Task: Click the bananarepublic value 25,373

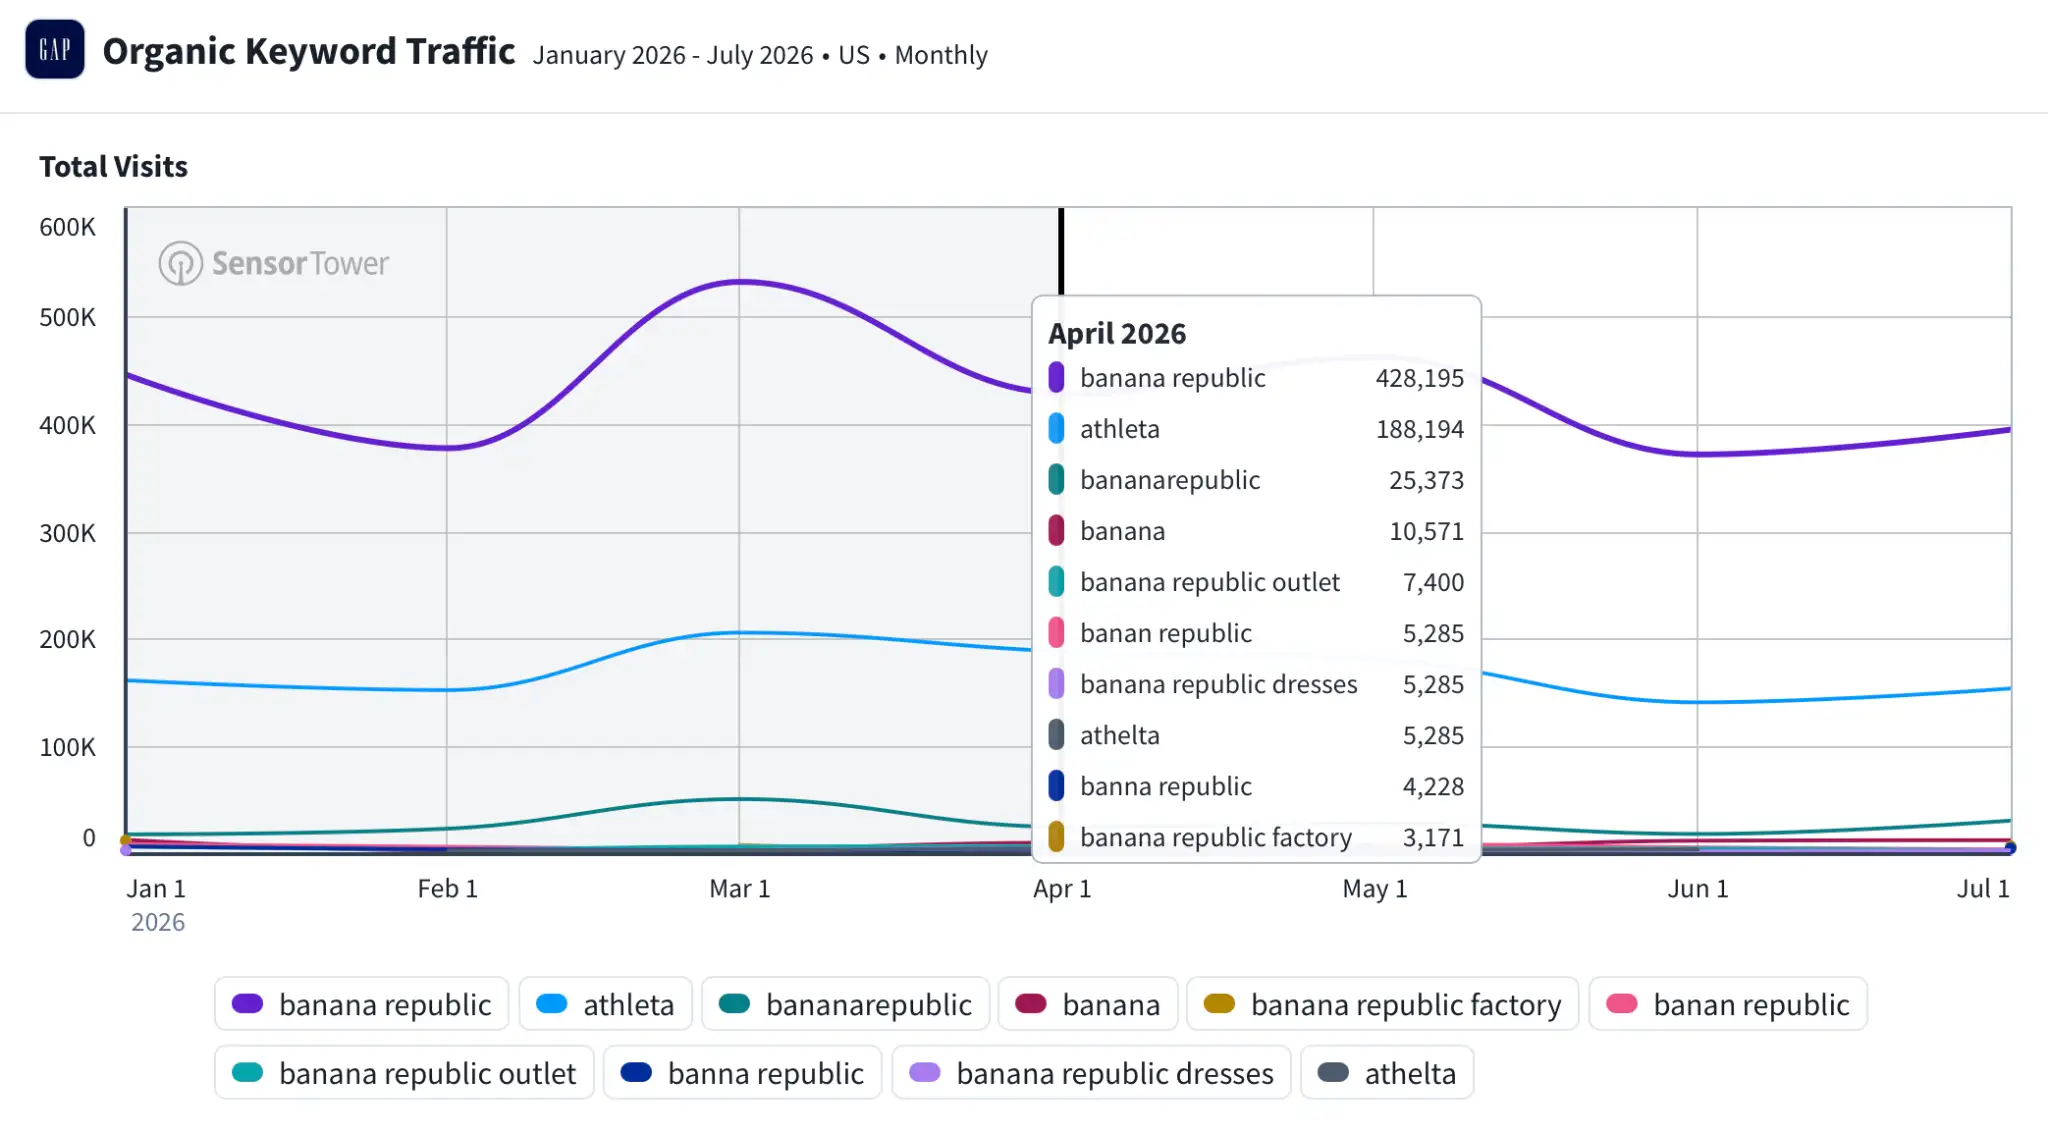Action: click(1426, 480)
